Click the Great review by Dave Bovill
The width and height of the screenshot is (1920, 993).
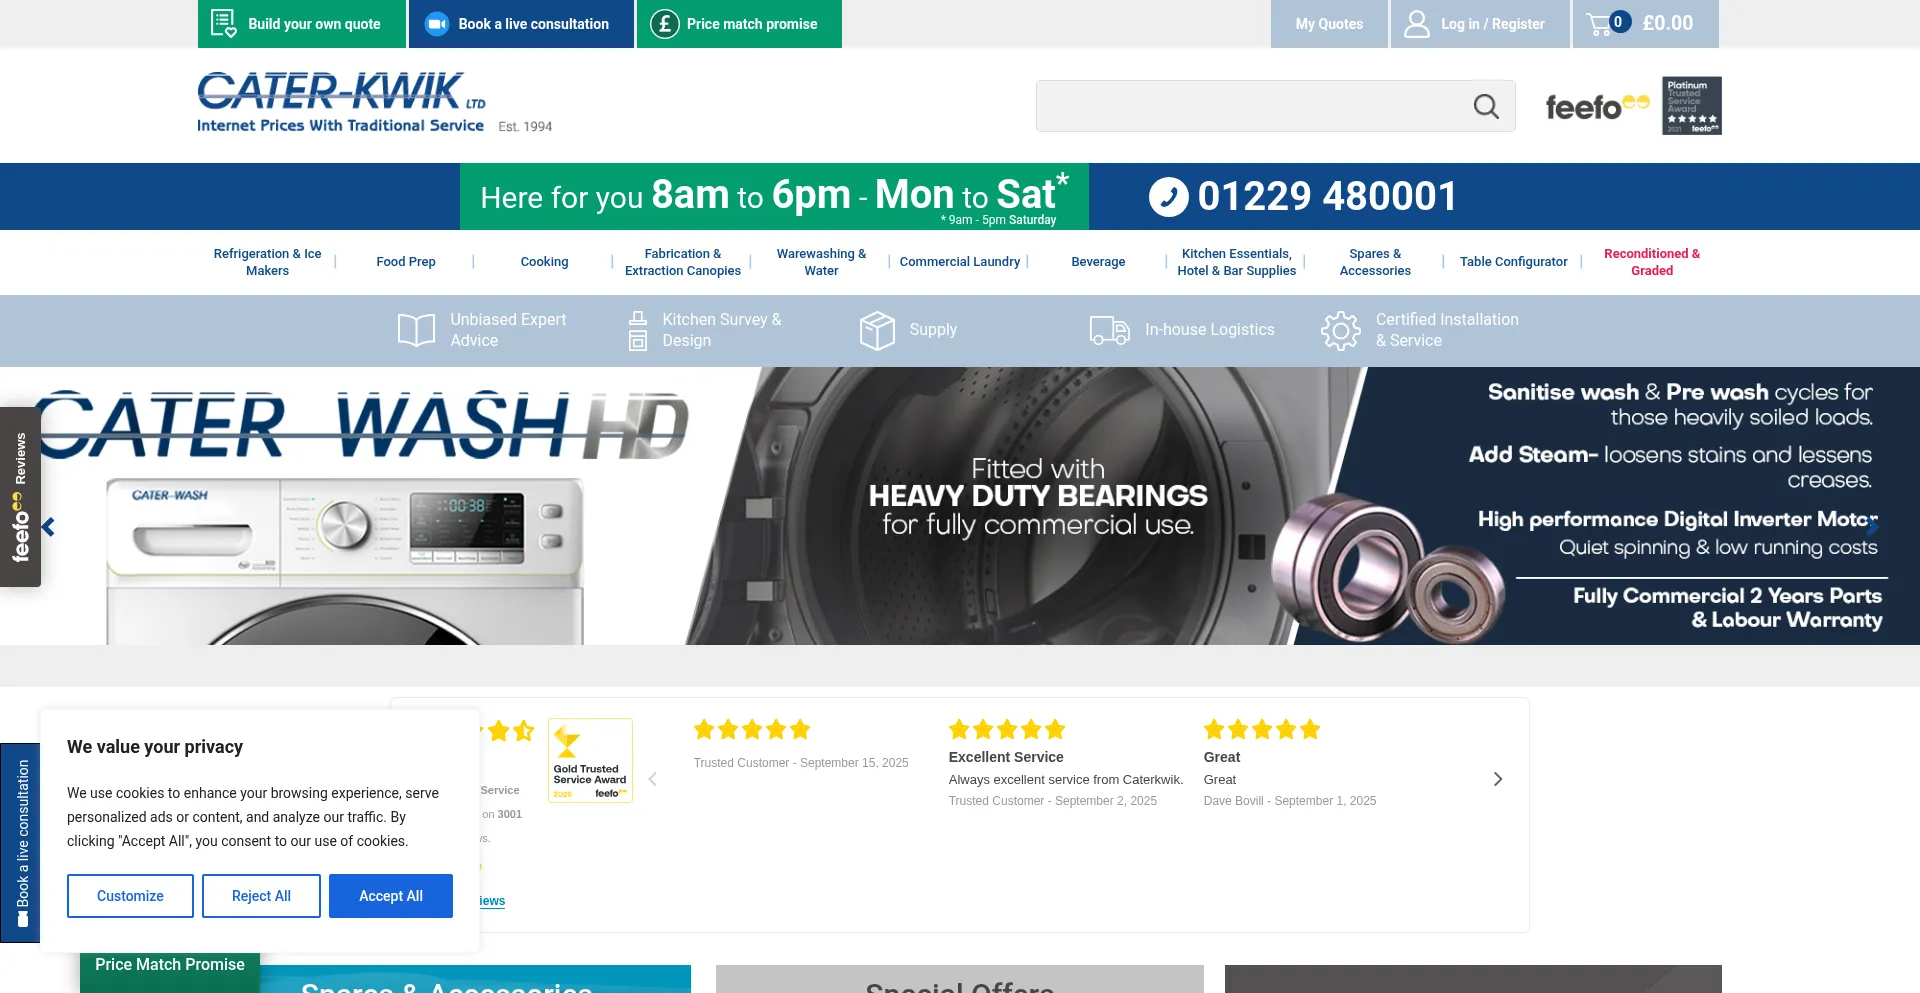tap(1221, 757)
